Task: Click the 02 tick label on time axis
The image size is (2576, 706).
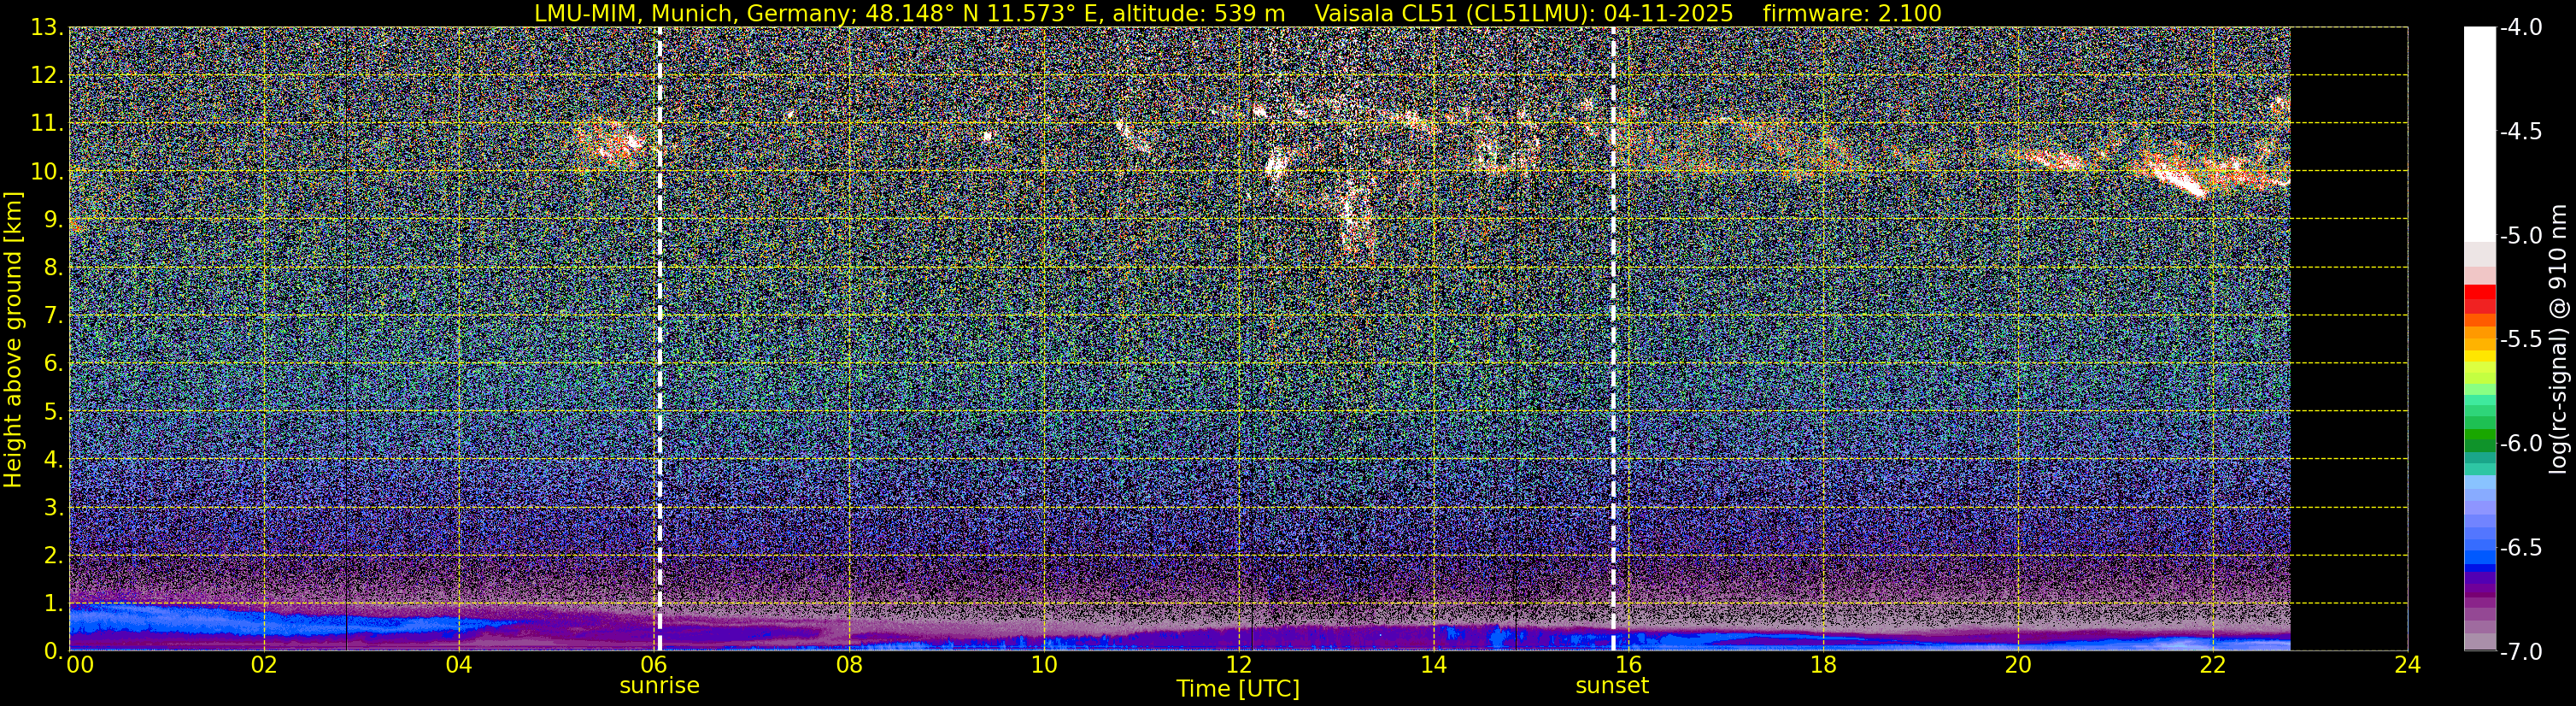Action: [x=264, y=666]
